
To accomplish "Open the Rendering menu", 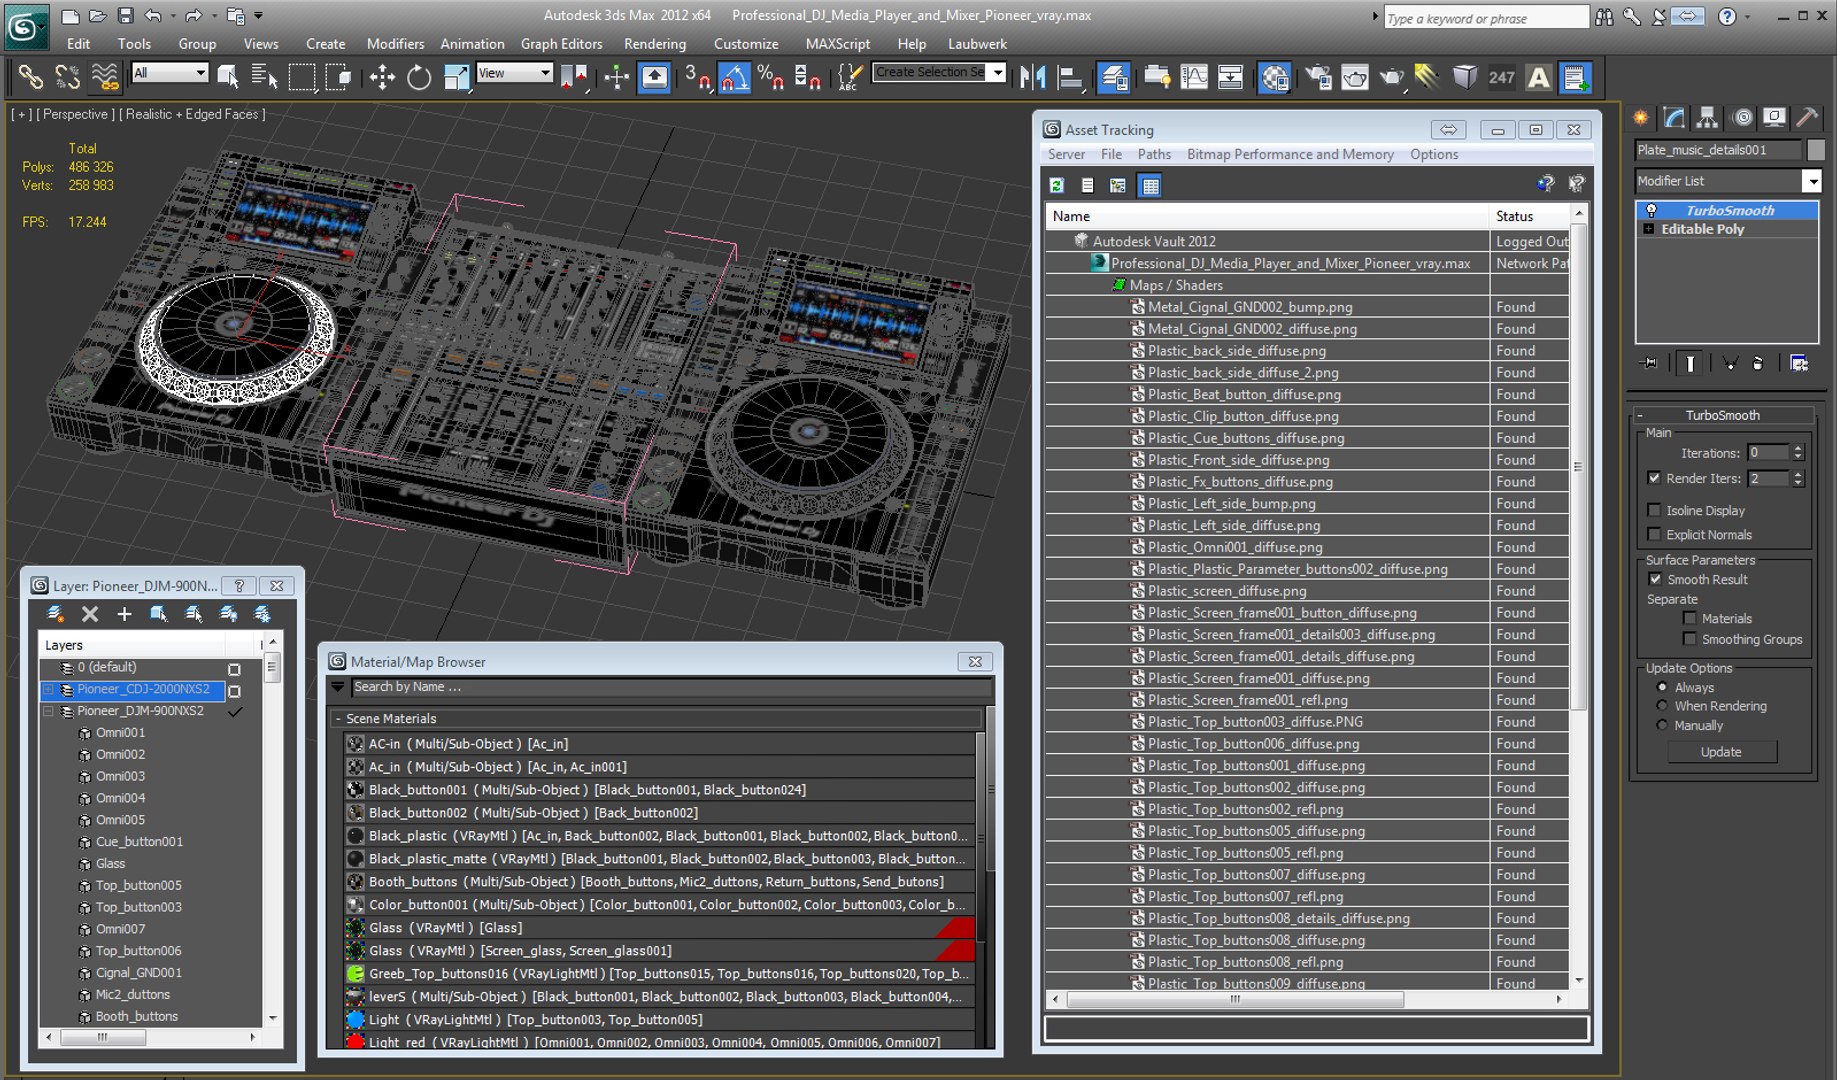I will point(655,44).
